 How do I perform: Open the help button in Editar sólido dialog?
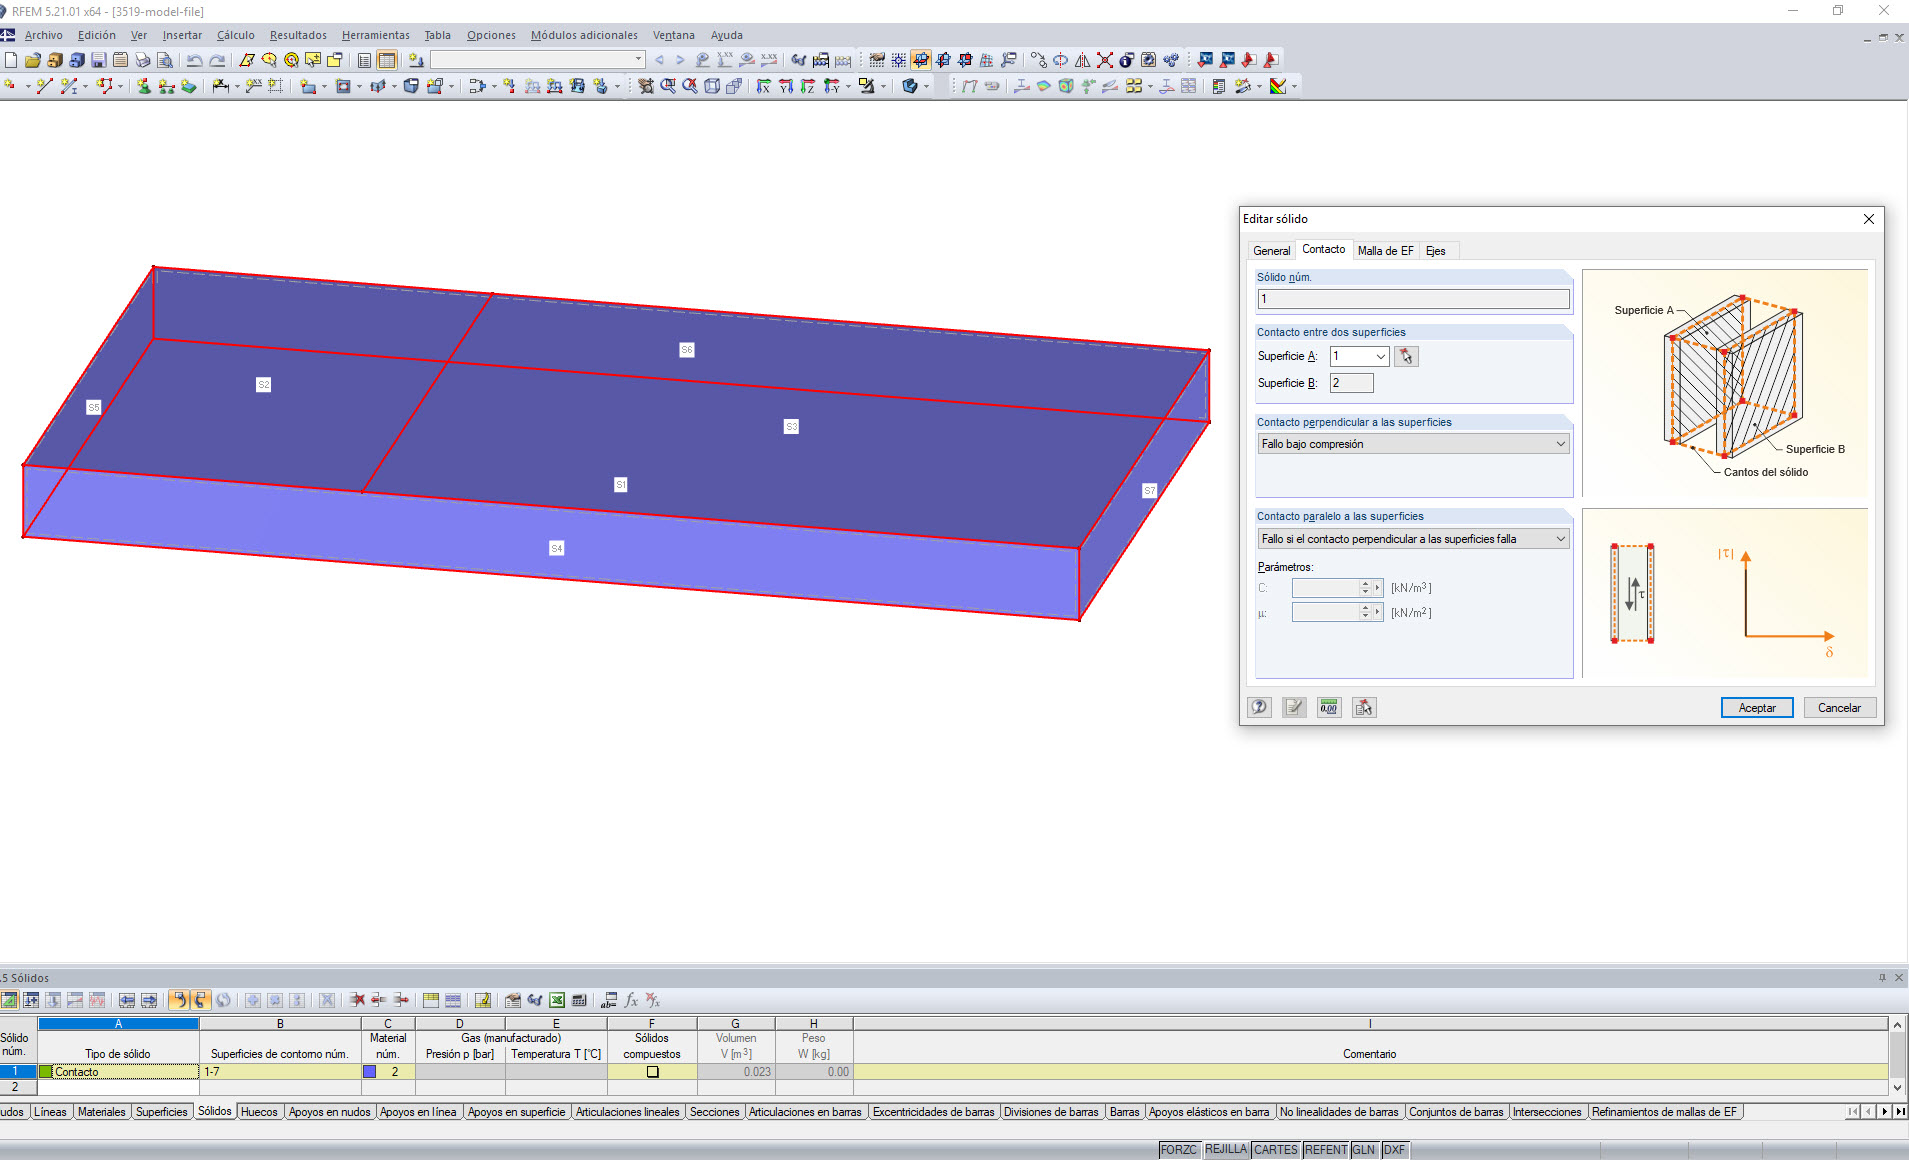pos(1259,707)
